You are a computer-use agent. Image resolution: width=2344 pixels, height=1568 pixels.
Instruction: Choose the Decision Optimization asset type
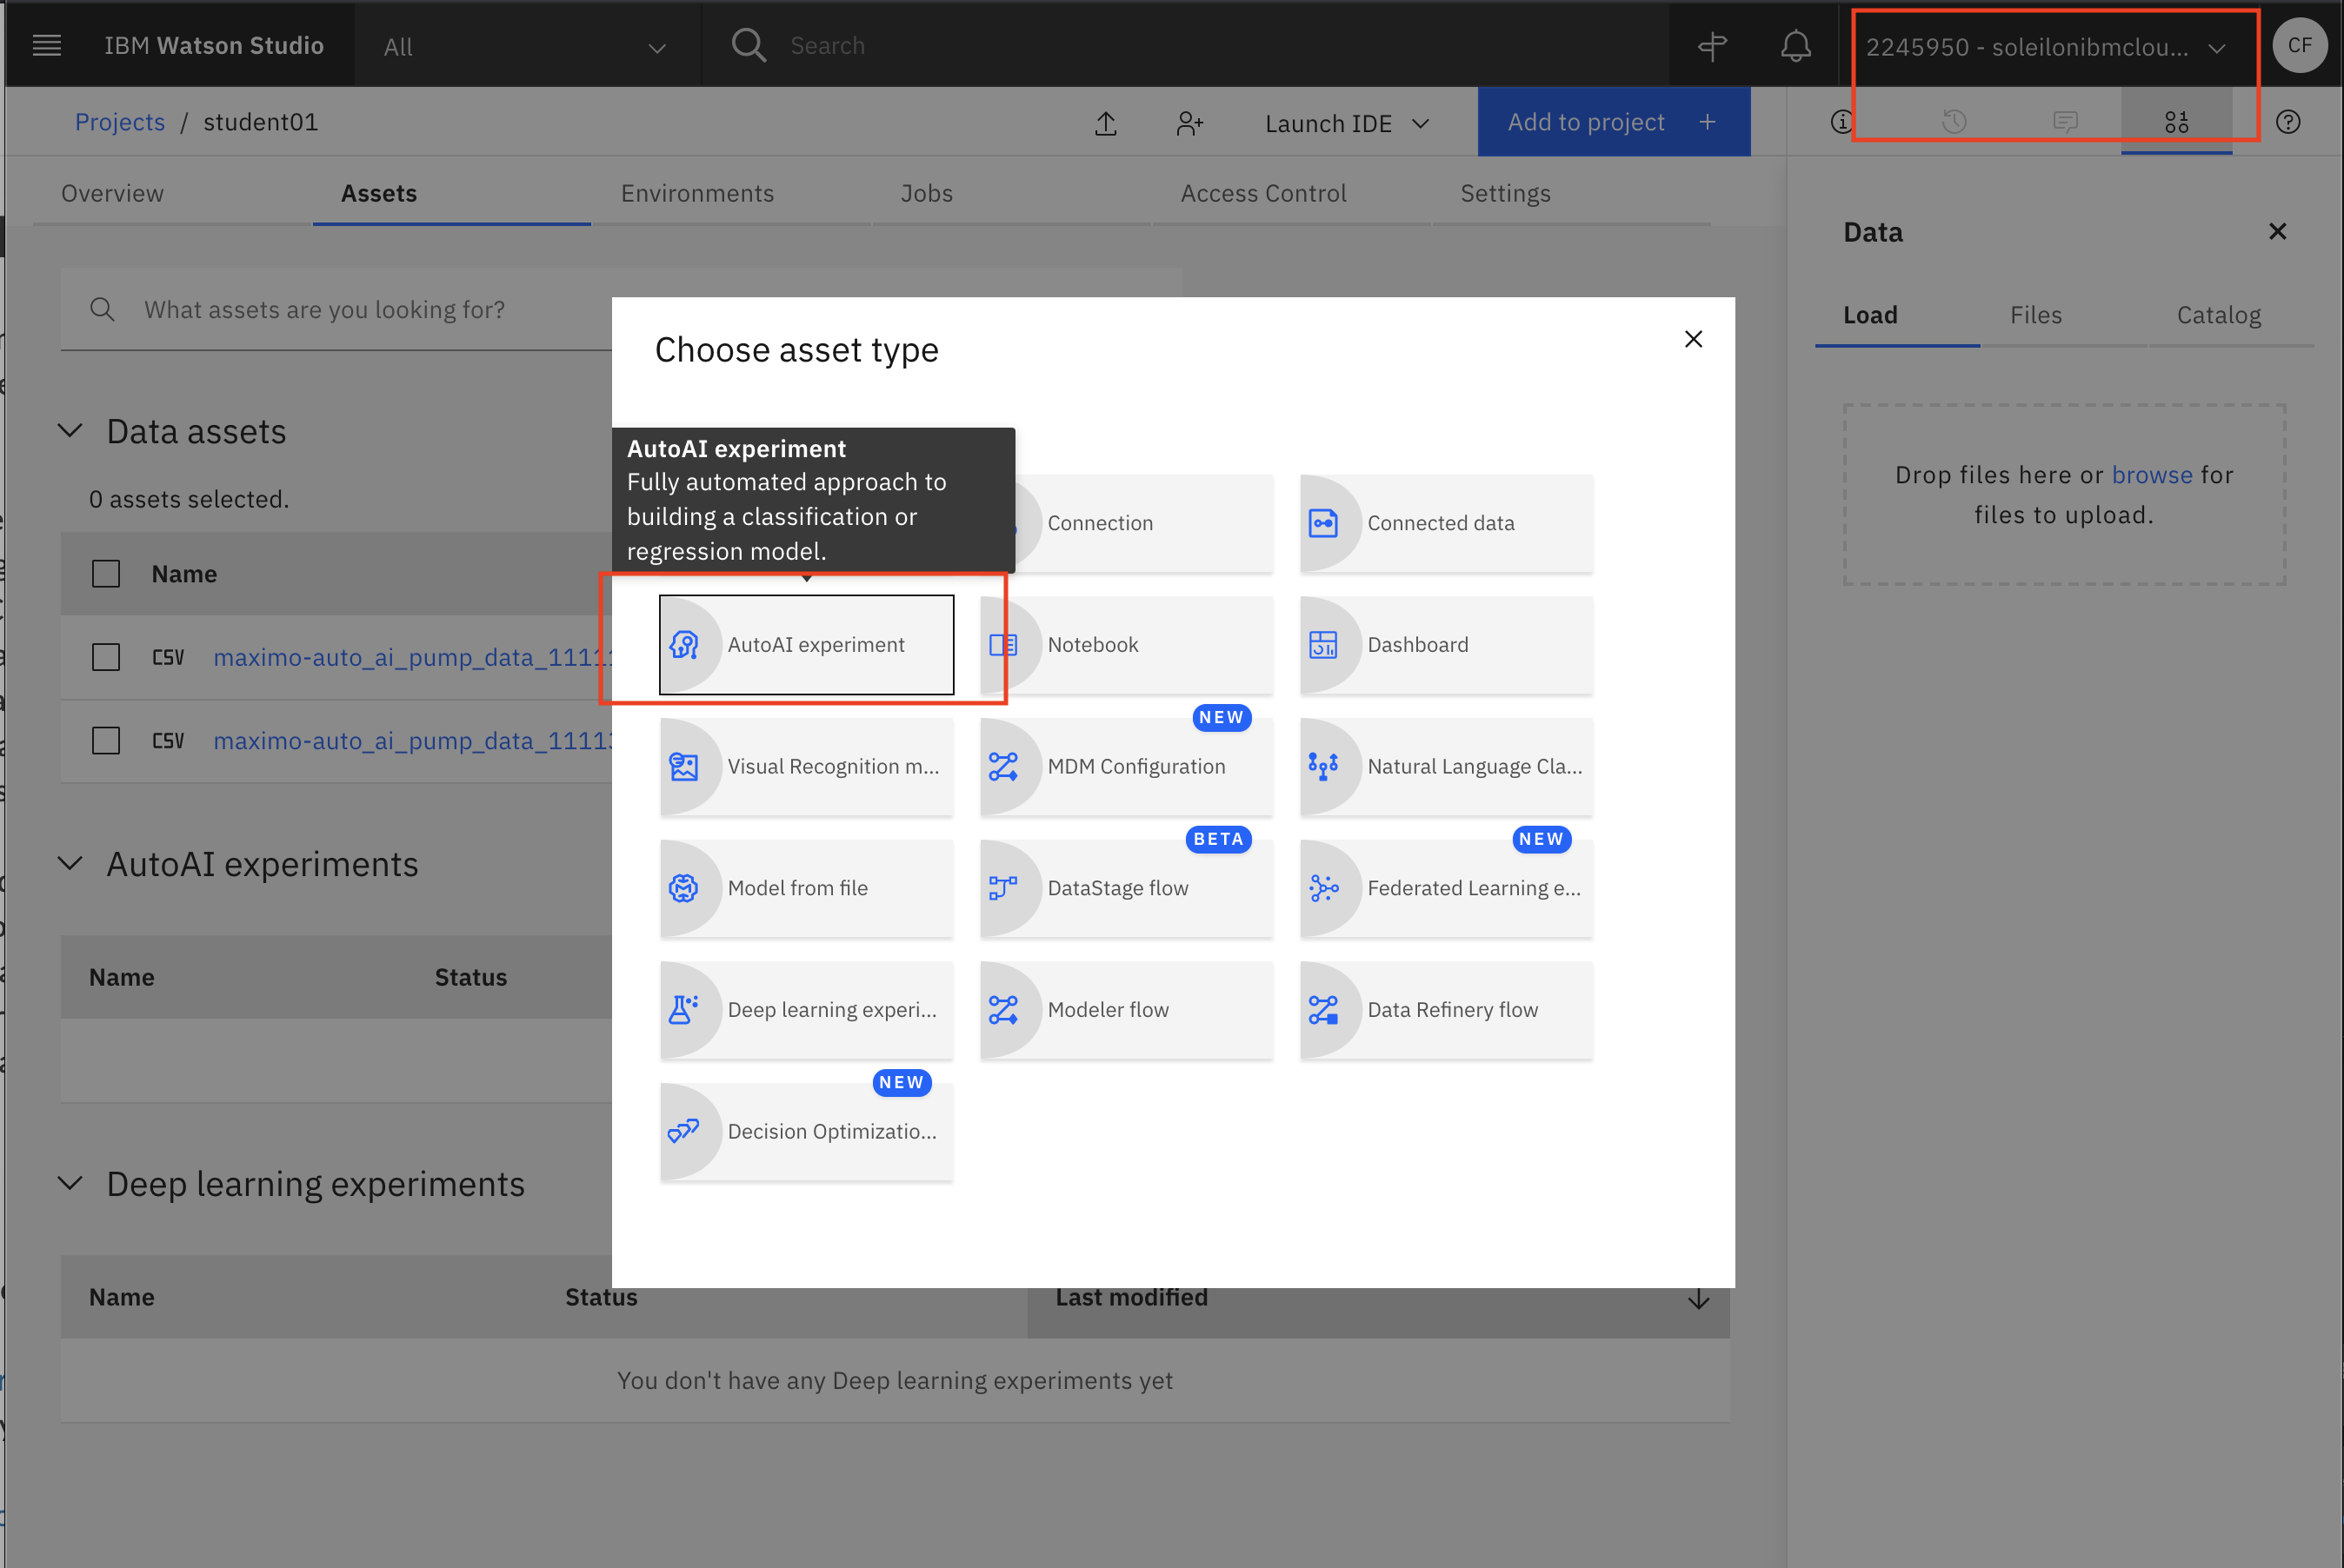(806, 1132)
